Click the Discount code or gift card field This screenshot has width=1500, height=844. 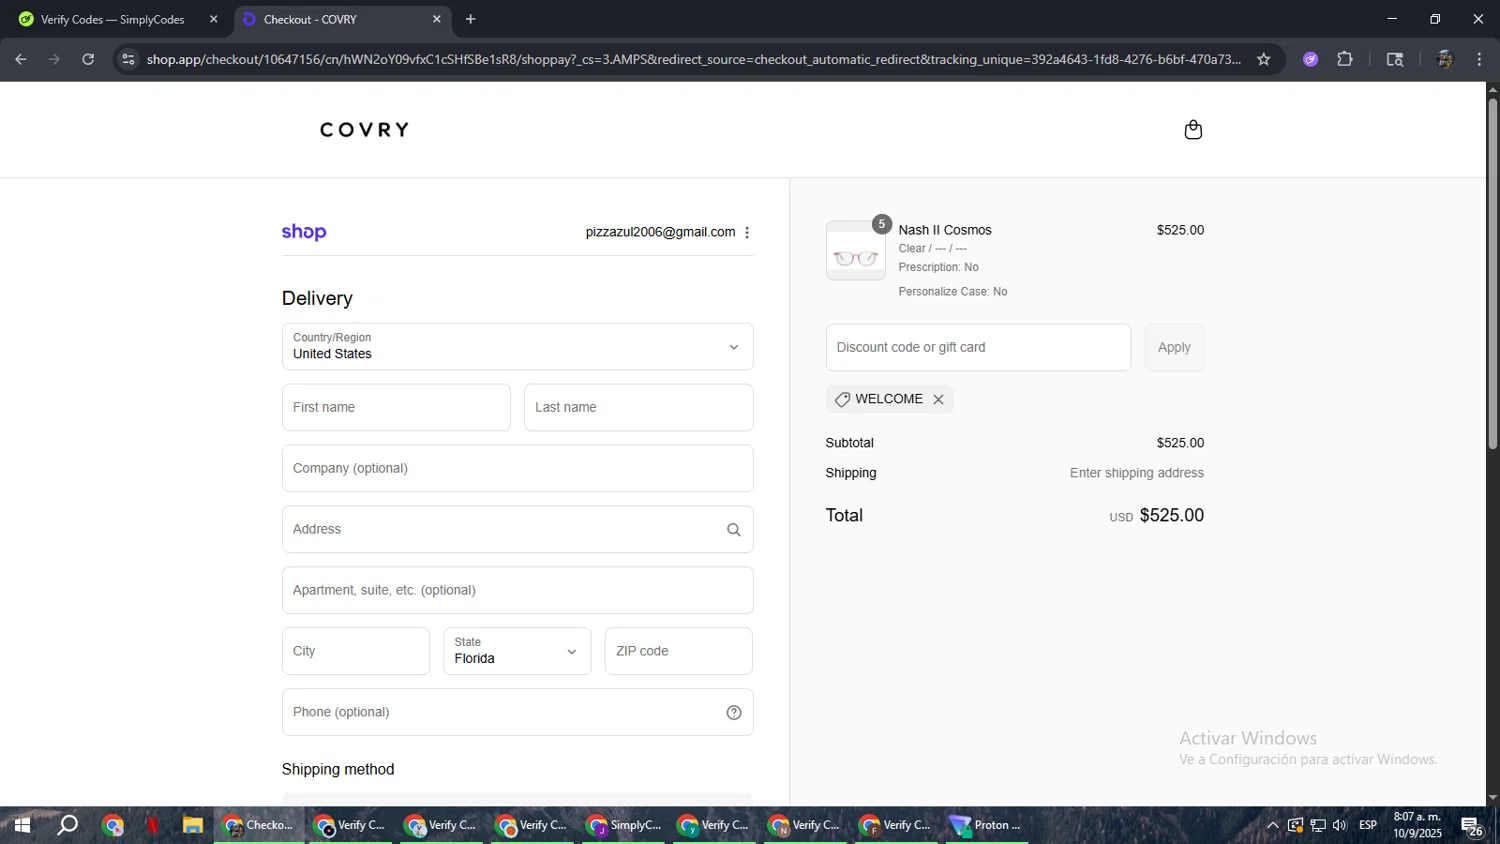click(978, 348)
